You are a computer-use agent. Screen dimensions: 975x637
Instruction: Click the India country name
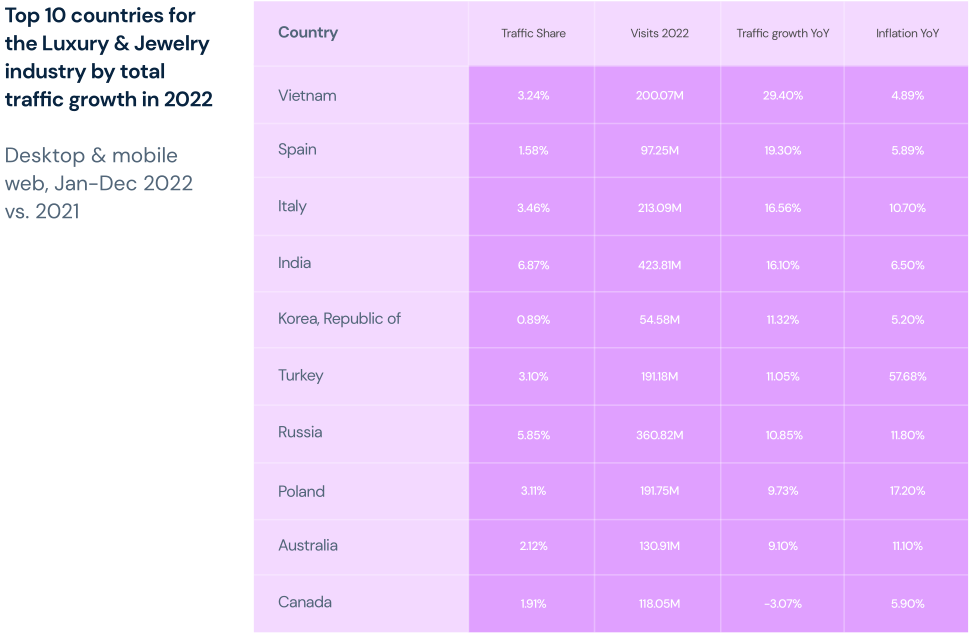pos(294,263)
